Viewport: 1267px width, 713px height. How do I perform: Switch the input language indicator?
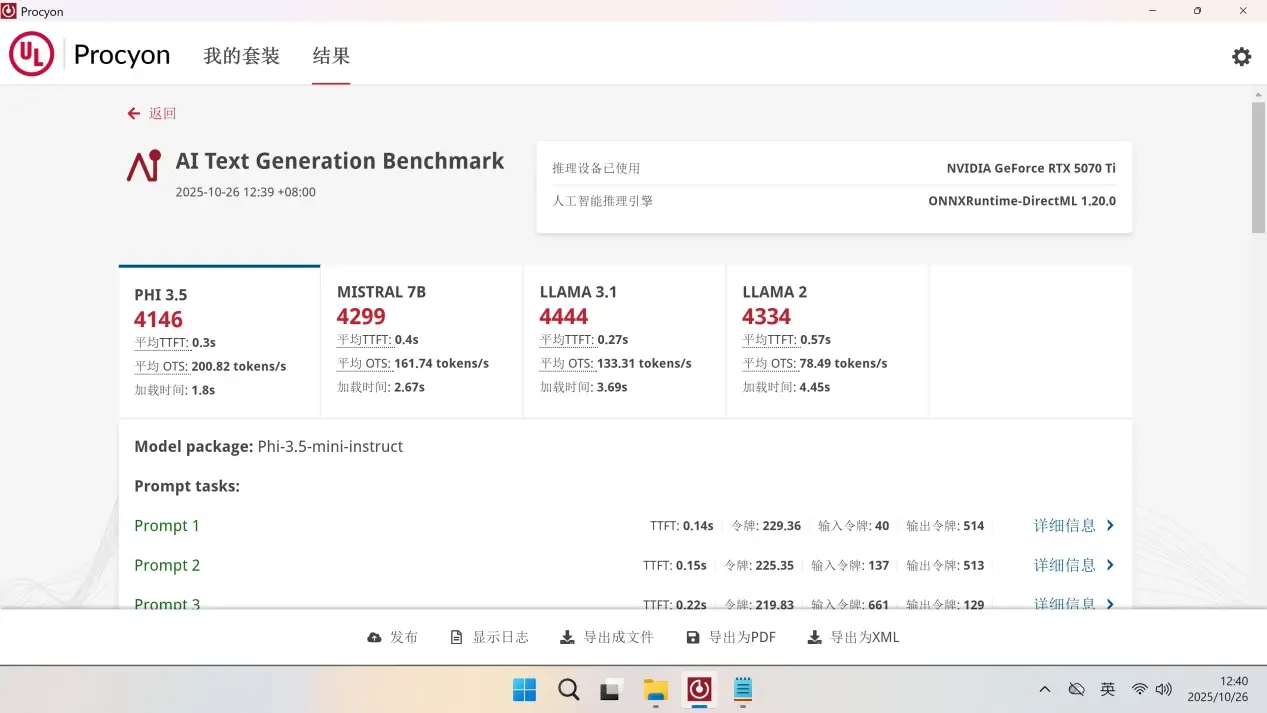pos(1108,690)
